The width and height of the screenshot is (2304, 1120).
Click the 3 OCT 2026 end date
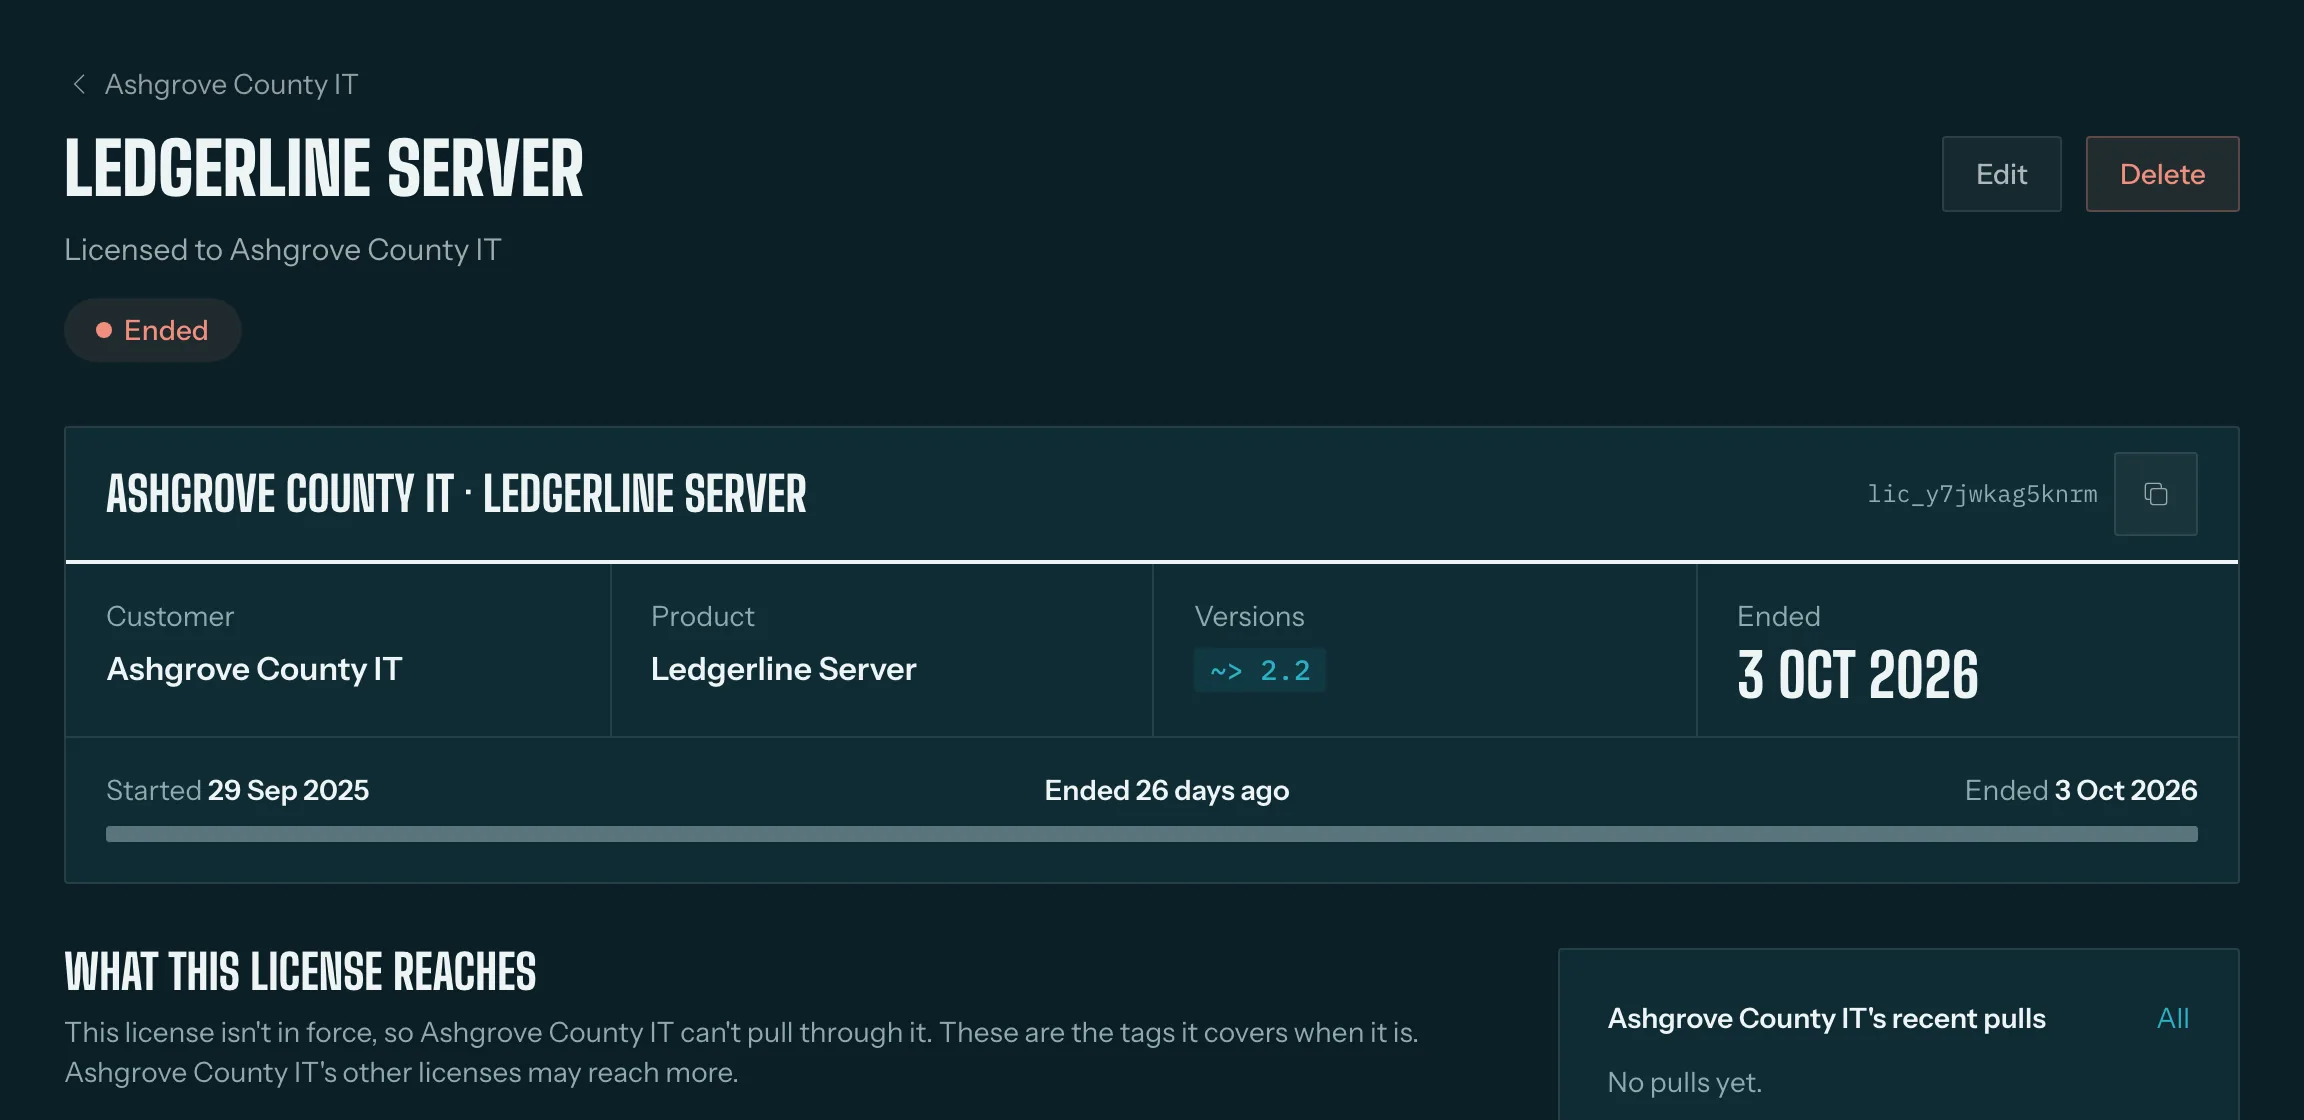(1857, 675)
